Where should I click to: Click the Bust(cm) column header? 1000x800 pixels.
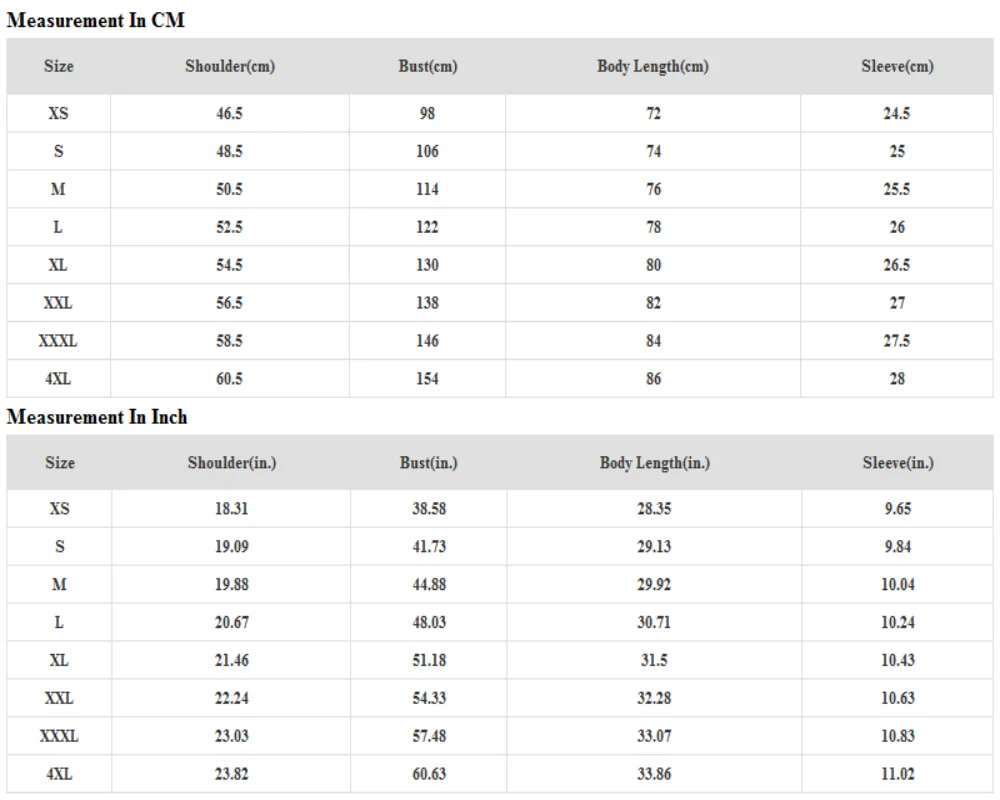[x=427, y=67]
